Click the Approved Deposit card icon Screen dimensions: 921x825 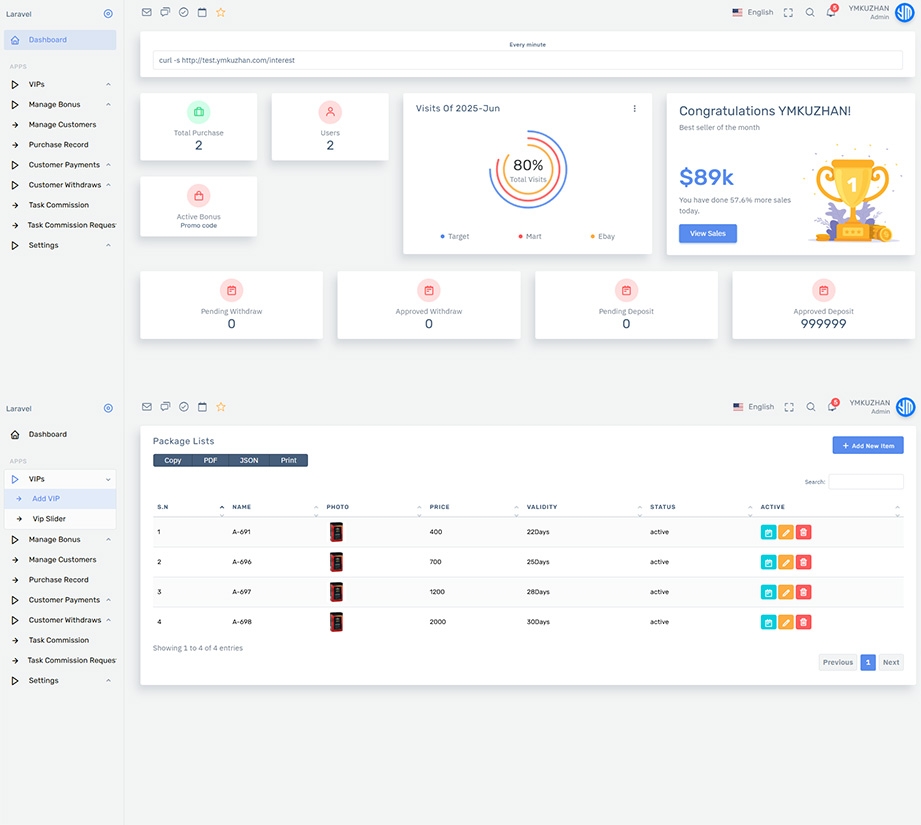coord(823,290)
